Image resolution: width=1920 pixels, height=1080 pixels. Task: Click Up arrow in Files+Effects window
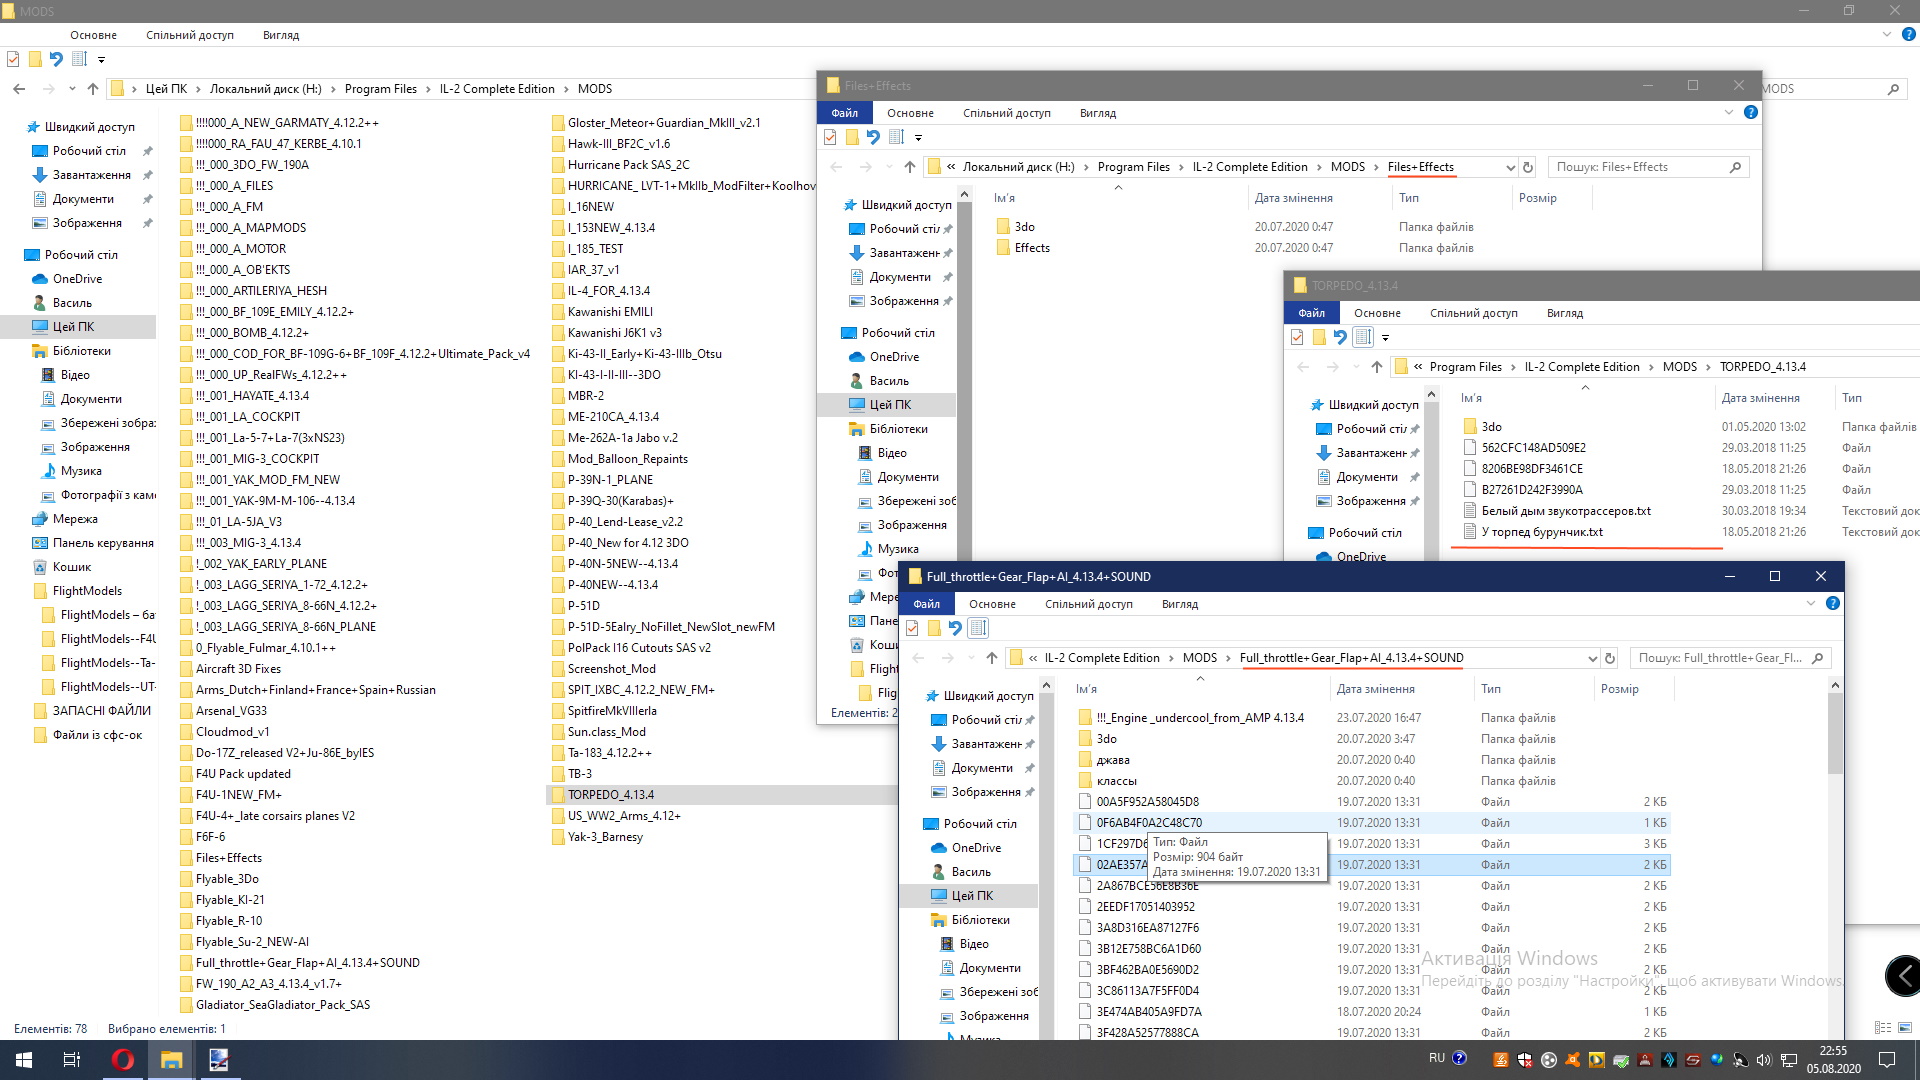[x=909, y=167]
